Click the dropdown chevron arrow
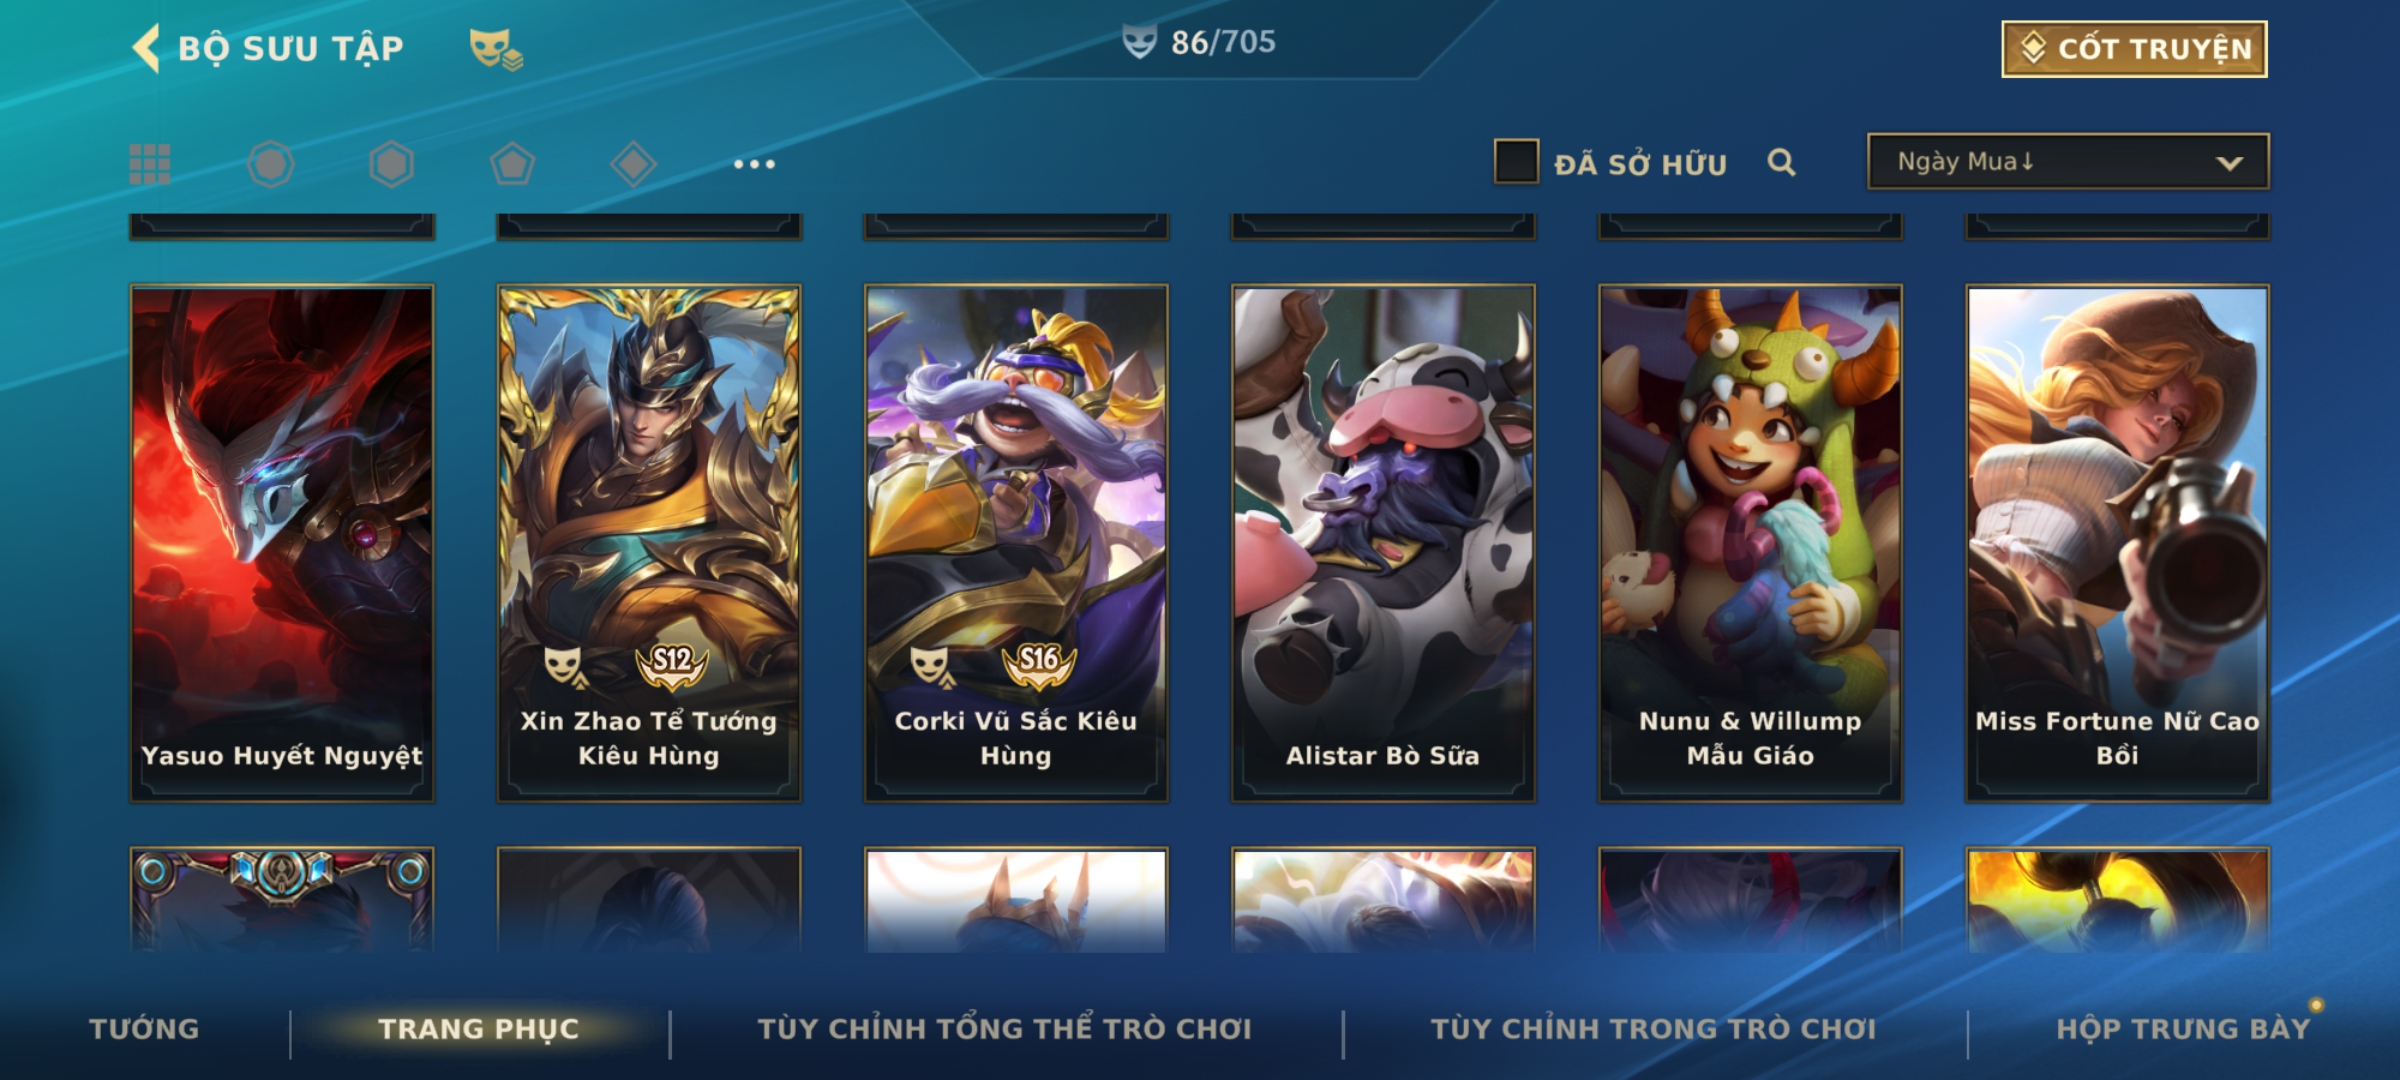 click(2229, 163)
